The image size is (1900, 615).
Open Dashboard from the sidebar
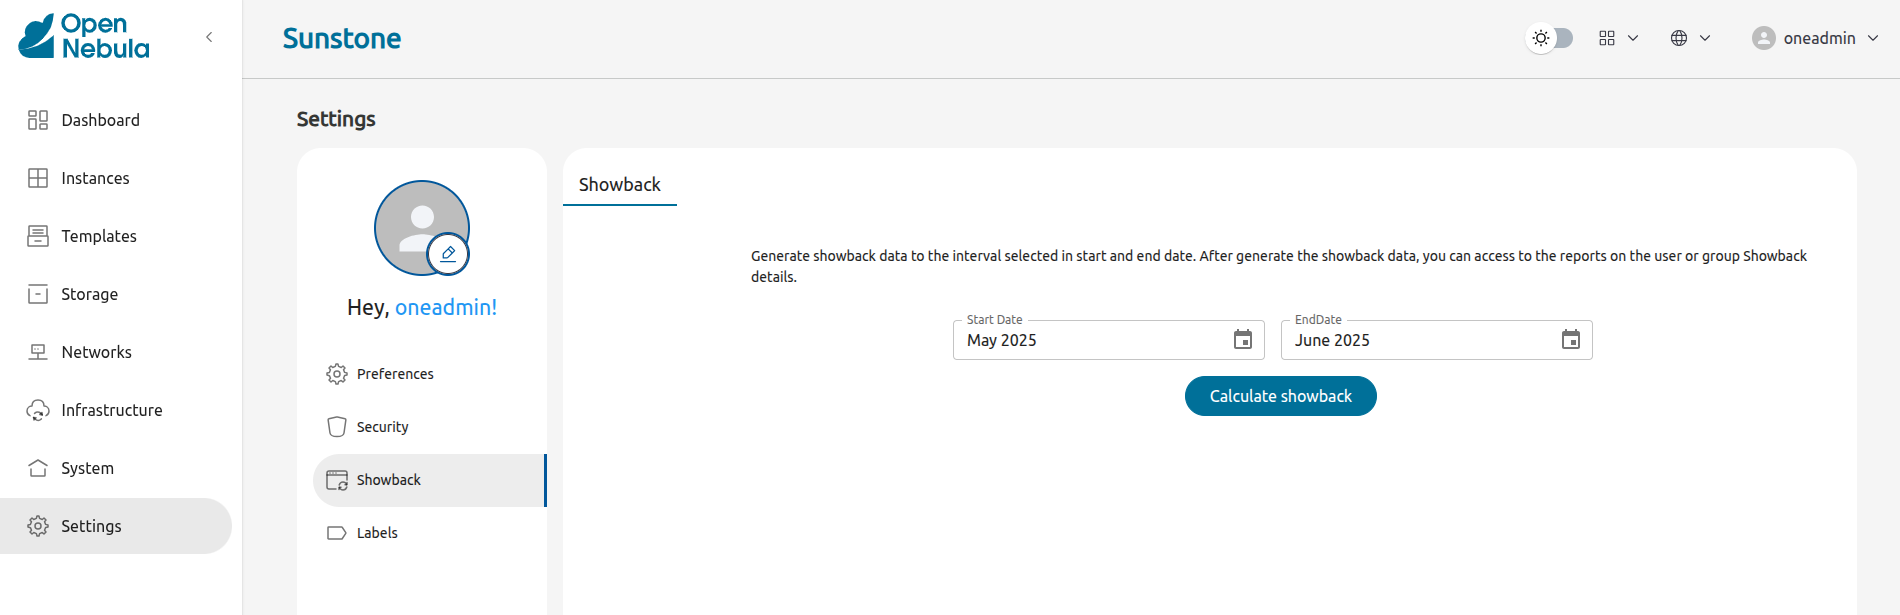pos(116,120)
